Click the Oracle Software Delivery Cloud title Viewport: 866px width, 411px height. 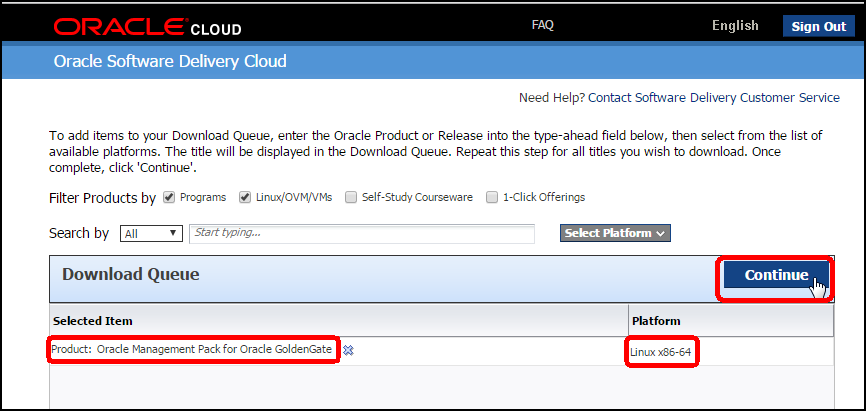pos(170,61)
